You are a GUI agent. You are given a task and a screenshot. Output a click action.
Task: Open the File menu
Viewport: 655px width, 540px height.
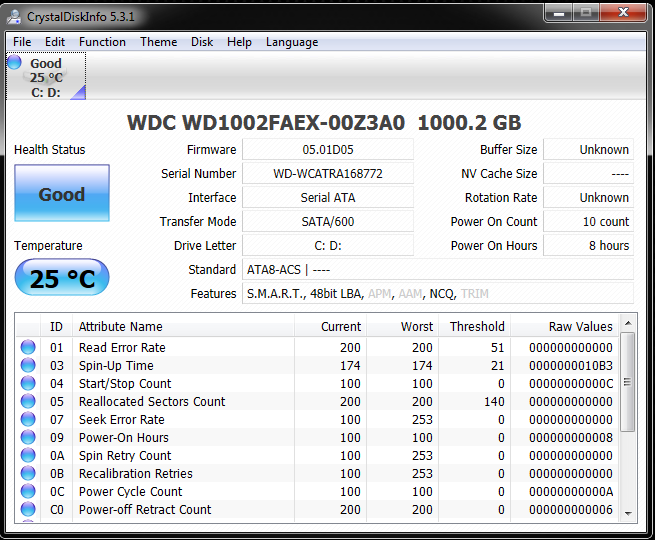tap(22, 42)
